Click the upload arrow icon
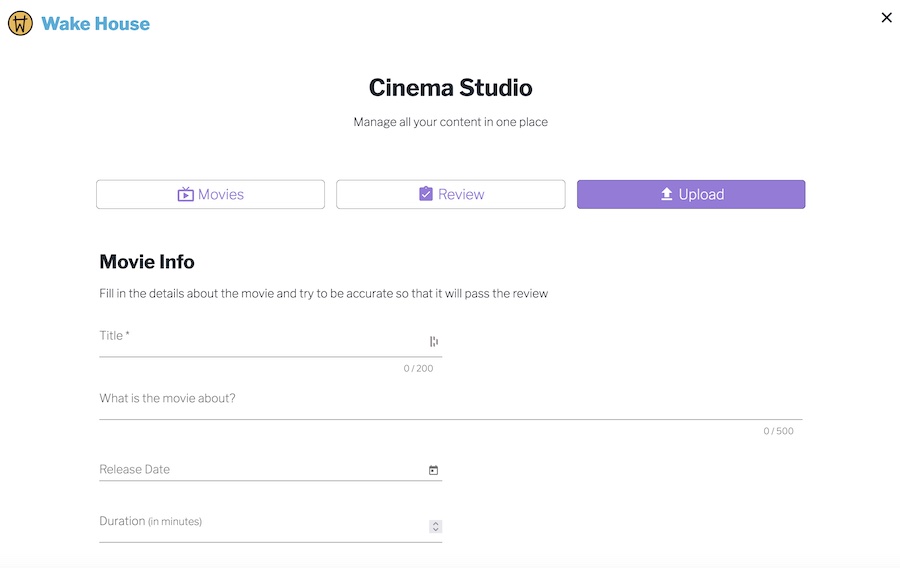Screen dimensions: 900x568 [666, 194]
